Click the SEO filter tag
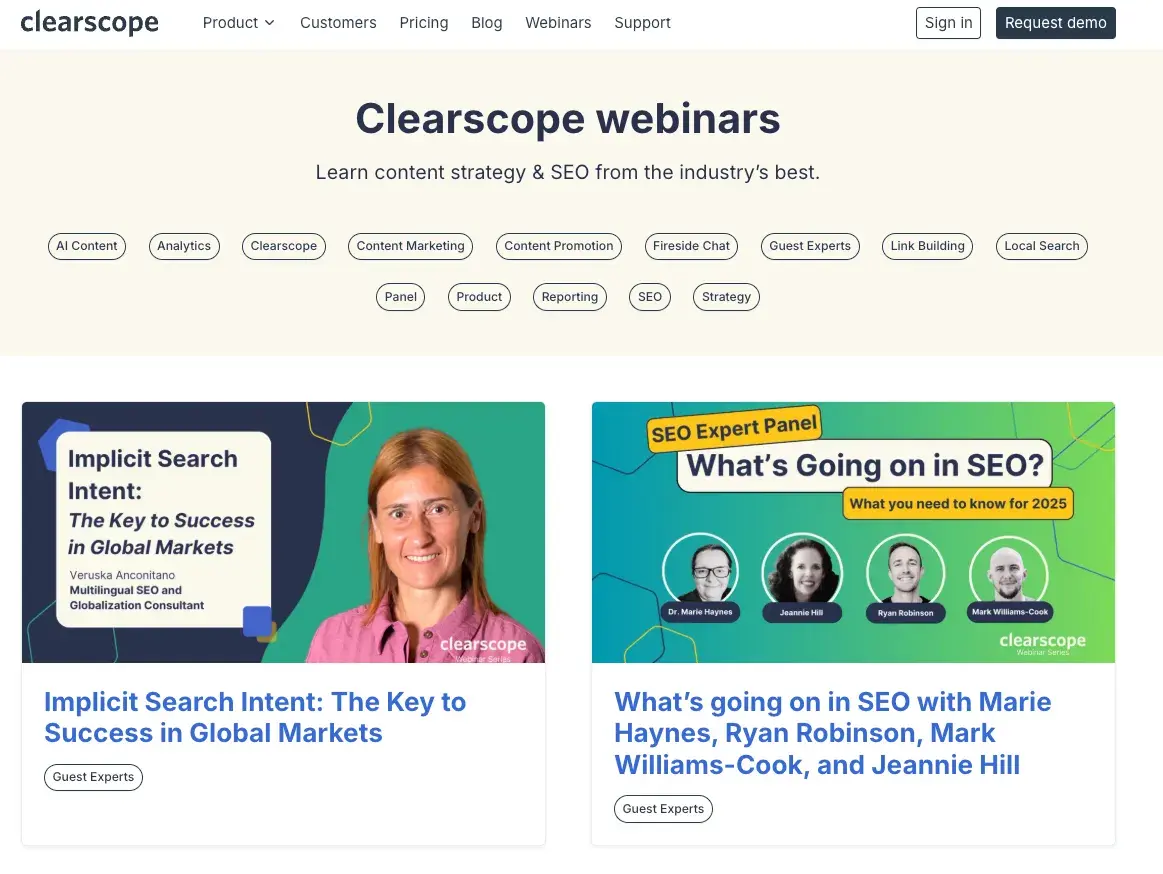 pos(650,297)
